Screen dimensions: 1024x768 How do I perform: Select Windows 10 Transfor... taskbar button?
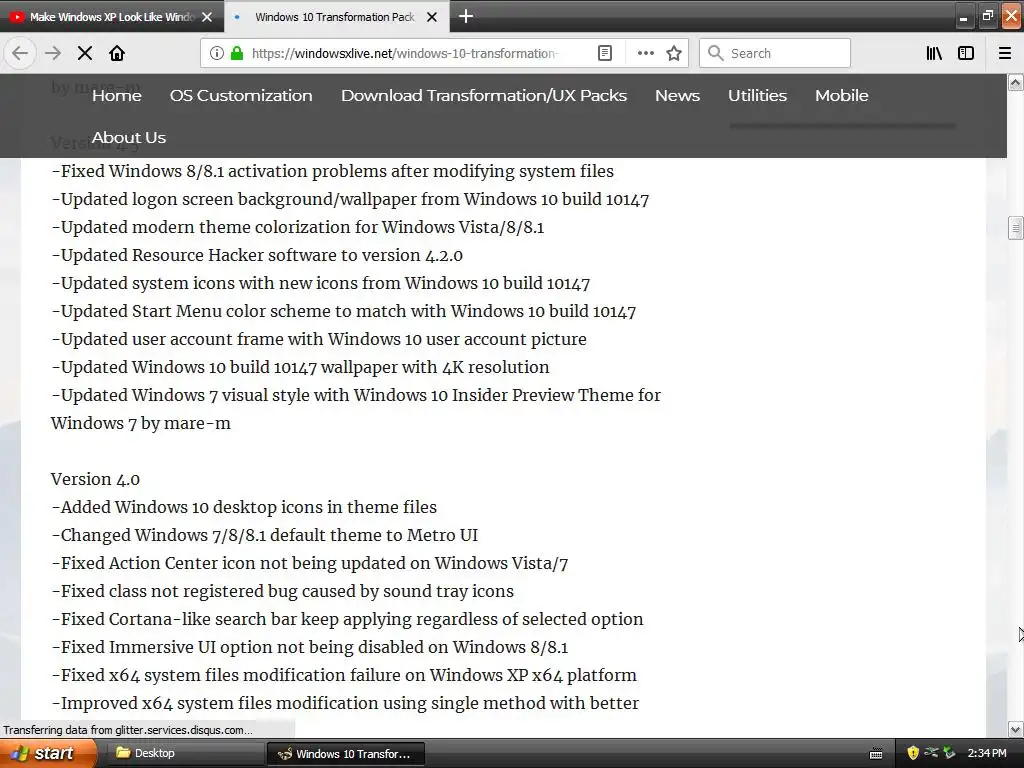tap(346, 754)
